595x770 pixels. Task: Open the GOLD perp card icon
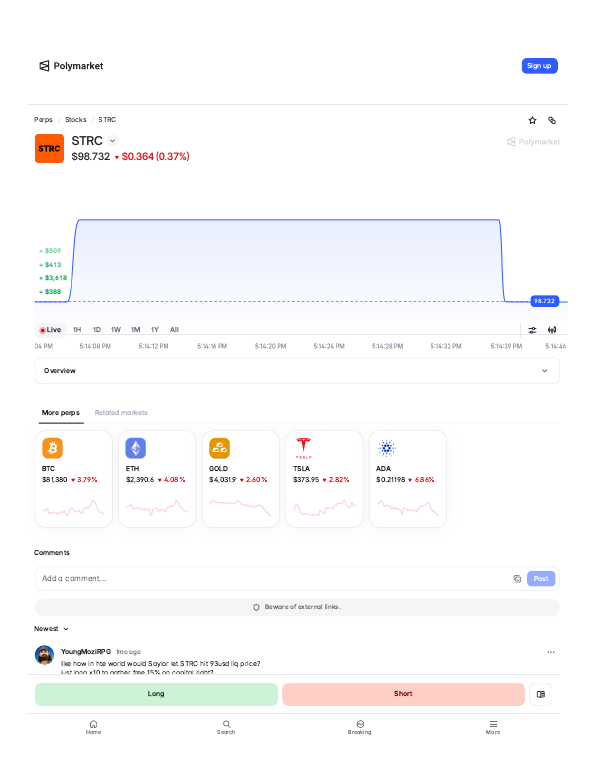[219, 448]
